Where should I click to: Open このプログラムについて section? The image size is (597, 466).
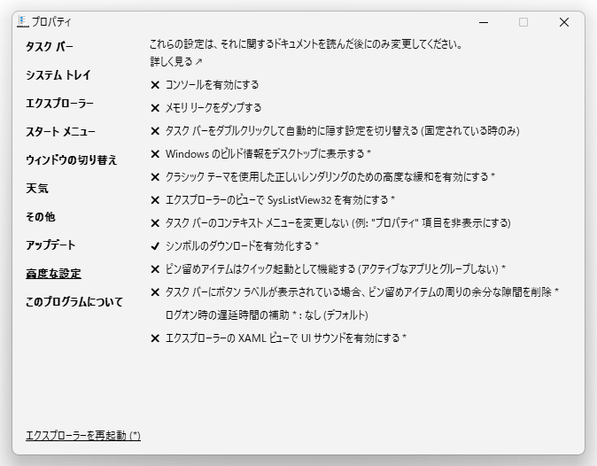74,302
